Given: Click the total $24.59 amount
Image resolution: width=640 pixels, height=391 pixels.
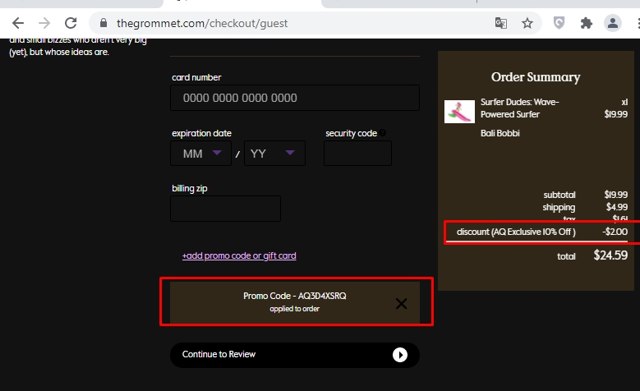Looking at the screenshot, I should pyautogui.click(x=611, y=255).
